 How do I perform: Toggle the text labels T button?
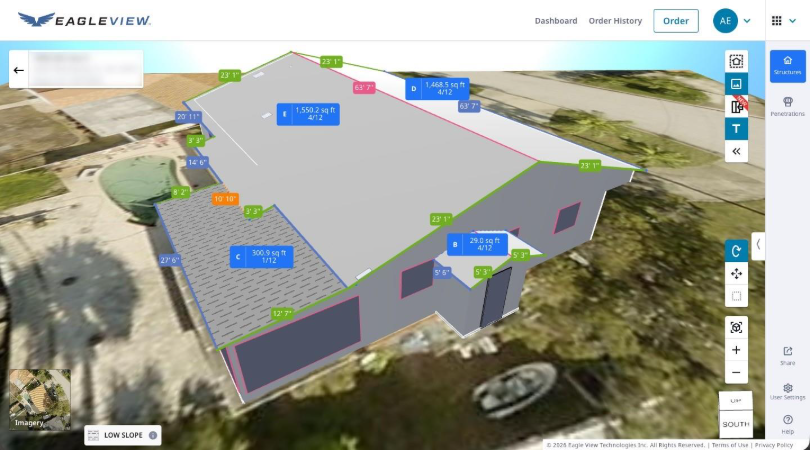(x=736, y=129)
